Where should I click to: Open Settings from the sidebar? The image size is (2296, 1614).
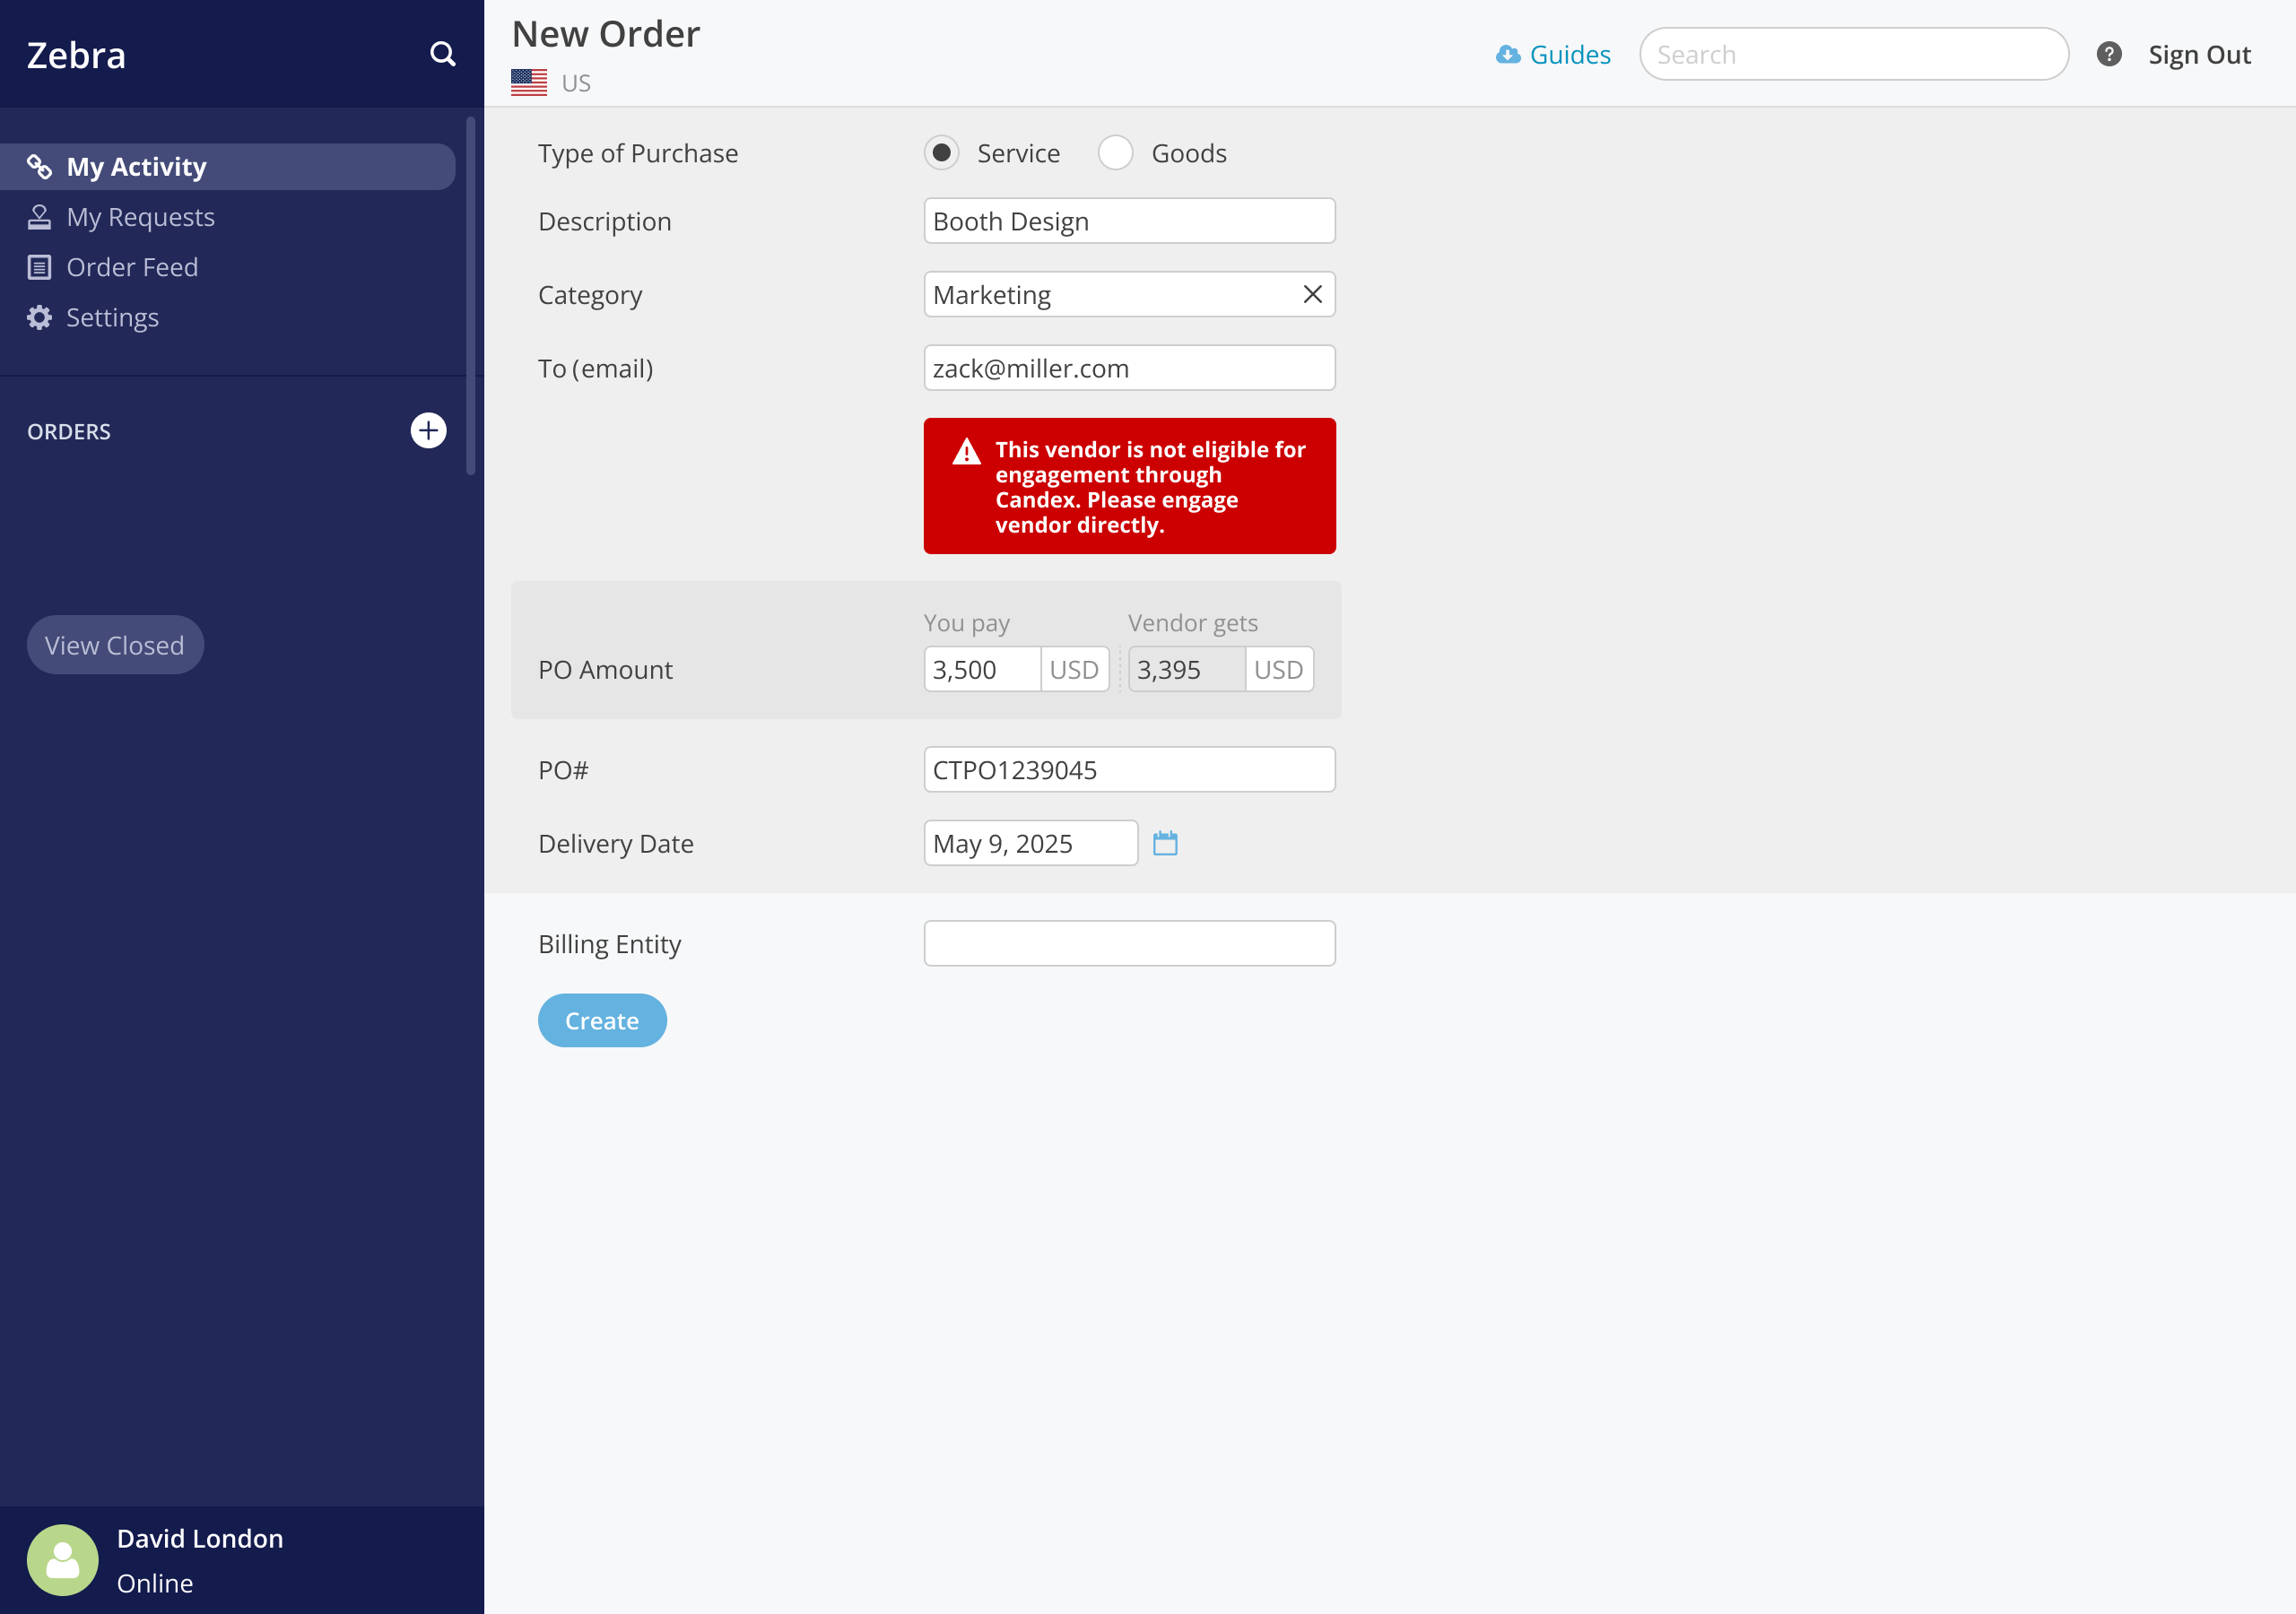(x=112, y=317)
